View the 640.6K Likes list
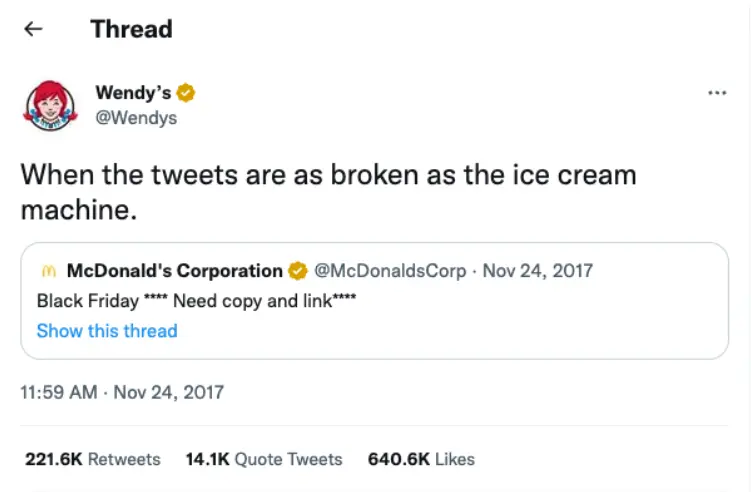This screenshot has width=751, height=492. coord(421,459)
